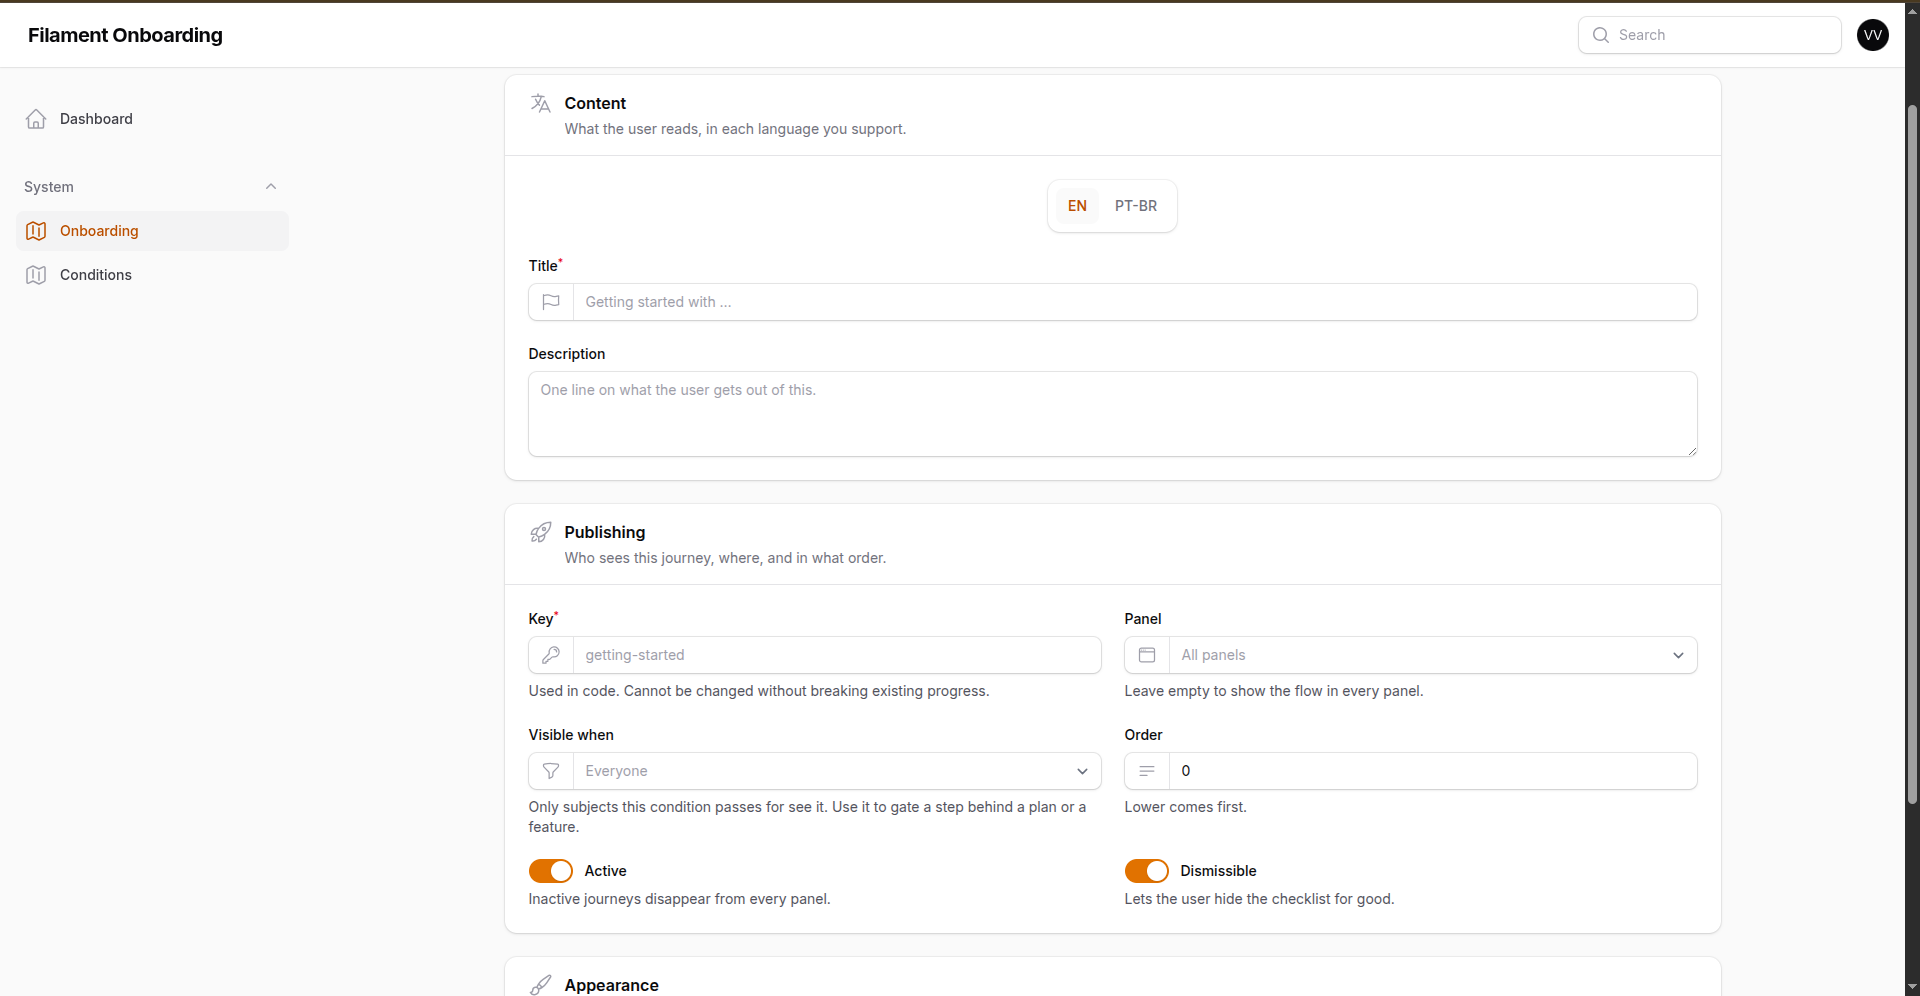1920x996 pixels.
Task: Click the search magnifier icon
Action: coord(1601,35)
